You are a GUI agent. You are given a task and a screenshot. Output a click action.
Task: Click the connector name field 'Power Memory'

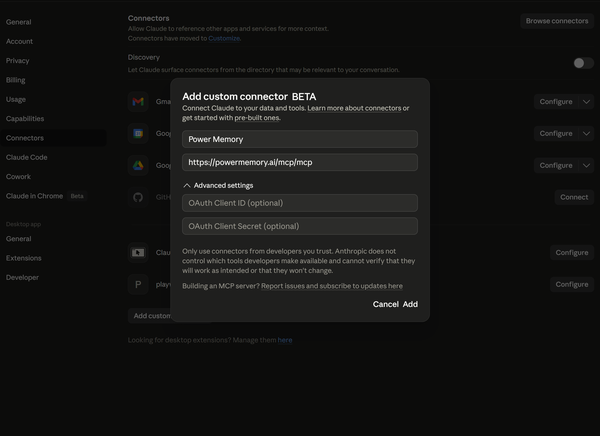[300, 139]
